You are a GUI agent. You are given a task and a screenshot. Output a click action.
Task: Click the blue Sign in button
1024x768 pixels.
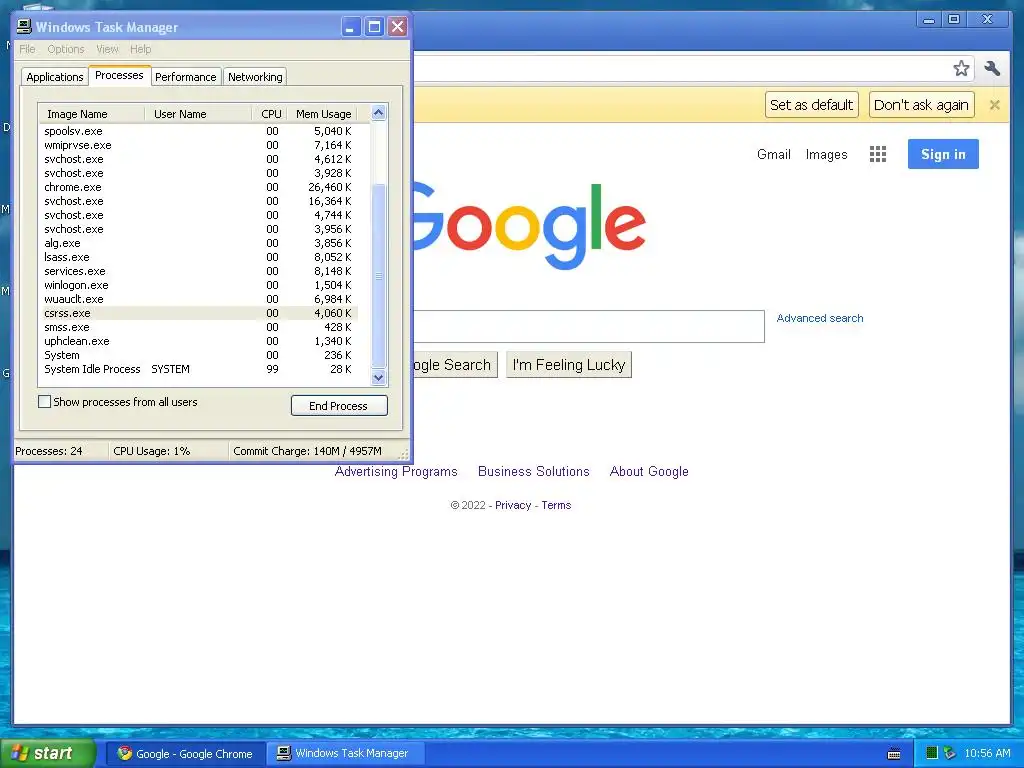[943, 154]
